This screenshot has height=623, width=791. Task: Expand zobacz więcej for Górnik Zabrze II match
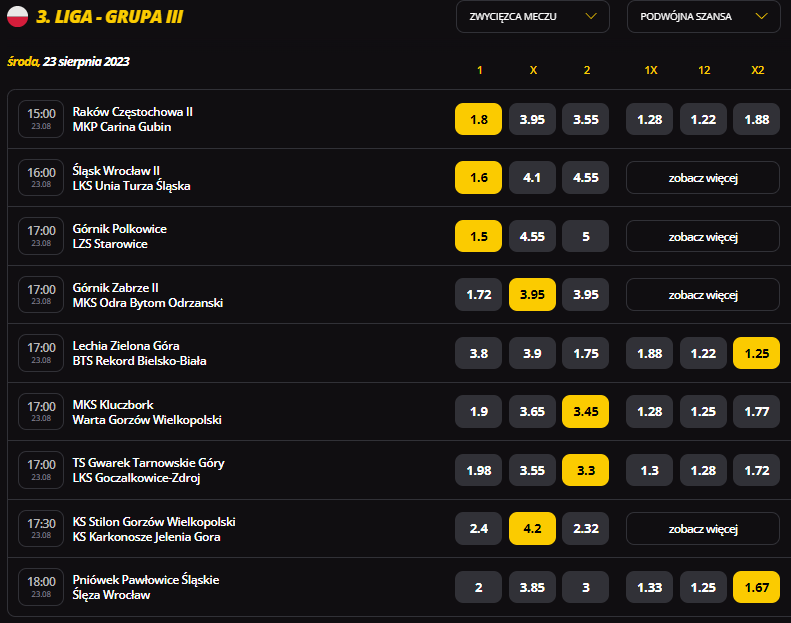(702, 294)
